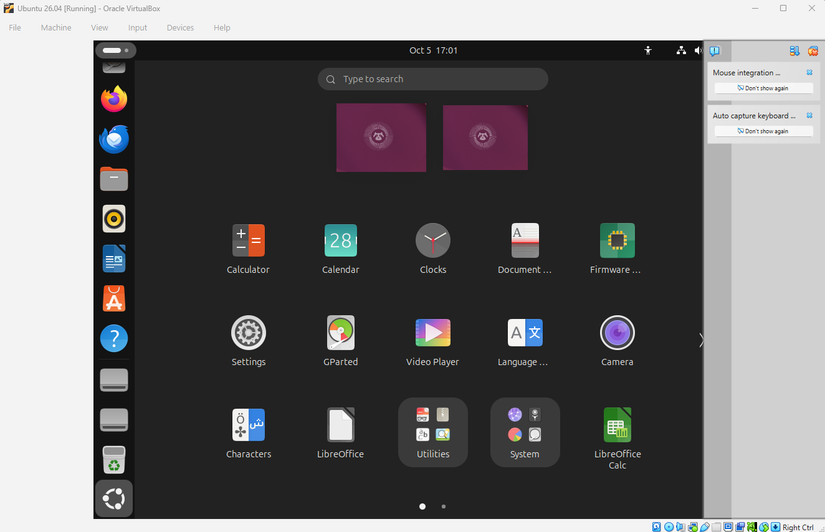This screenshot has height=532, width=825.
Task: Launch the Document Scanner app
Action: [x=525, y=248]
